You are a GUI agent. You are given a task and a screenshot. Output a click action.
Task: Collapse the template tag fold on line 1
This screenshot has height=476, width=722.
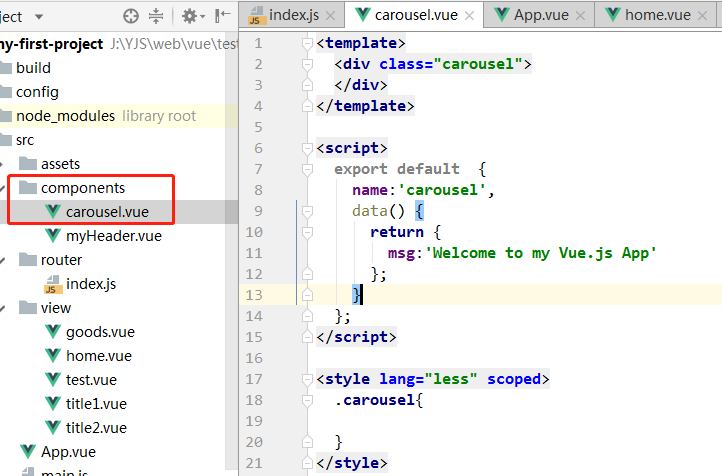coord(307,43)
